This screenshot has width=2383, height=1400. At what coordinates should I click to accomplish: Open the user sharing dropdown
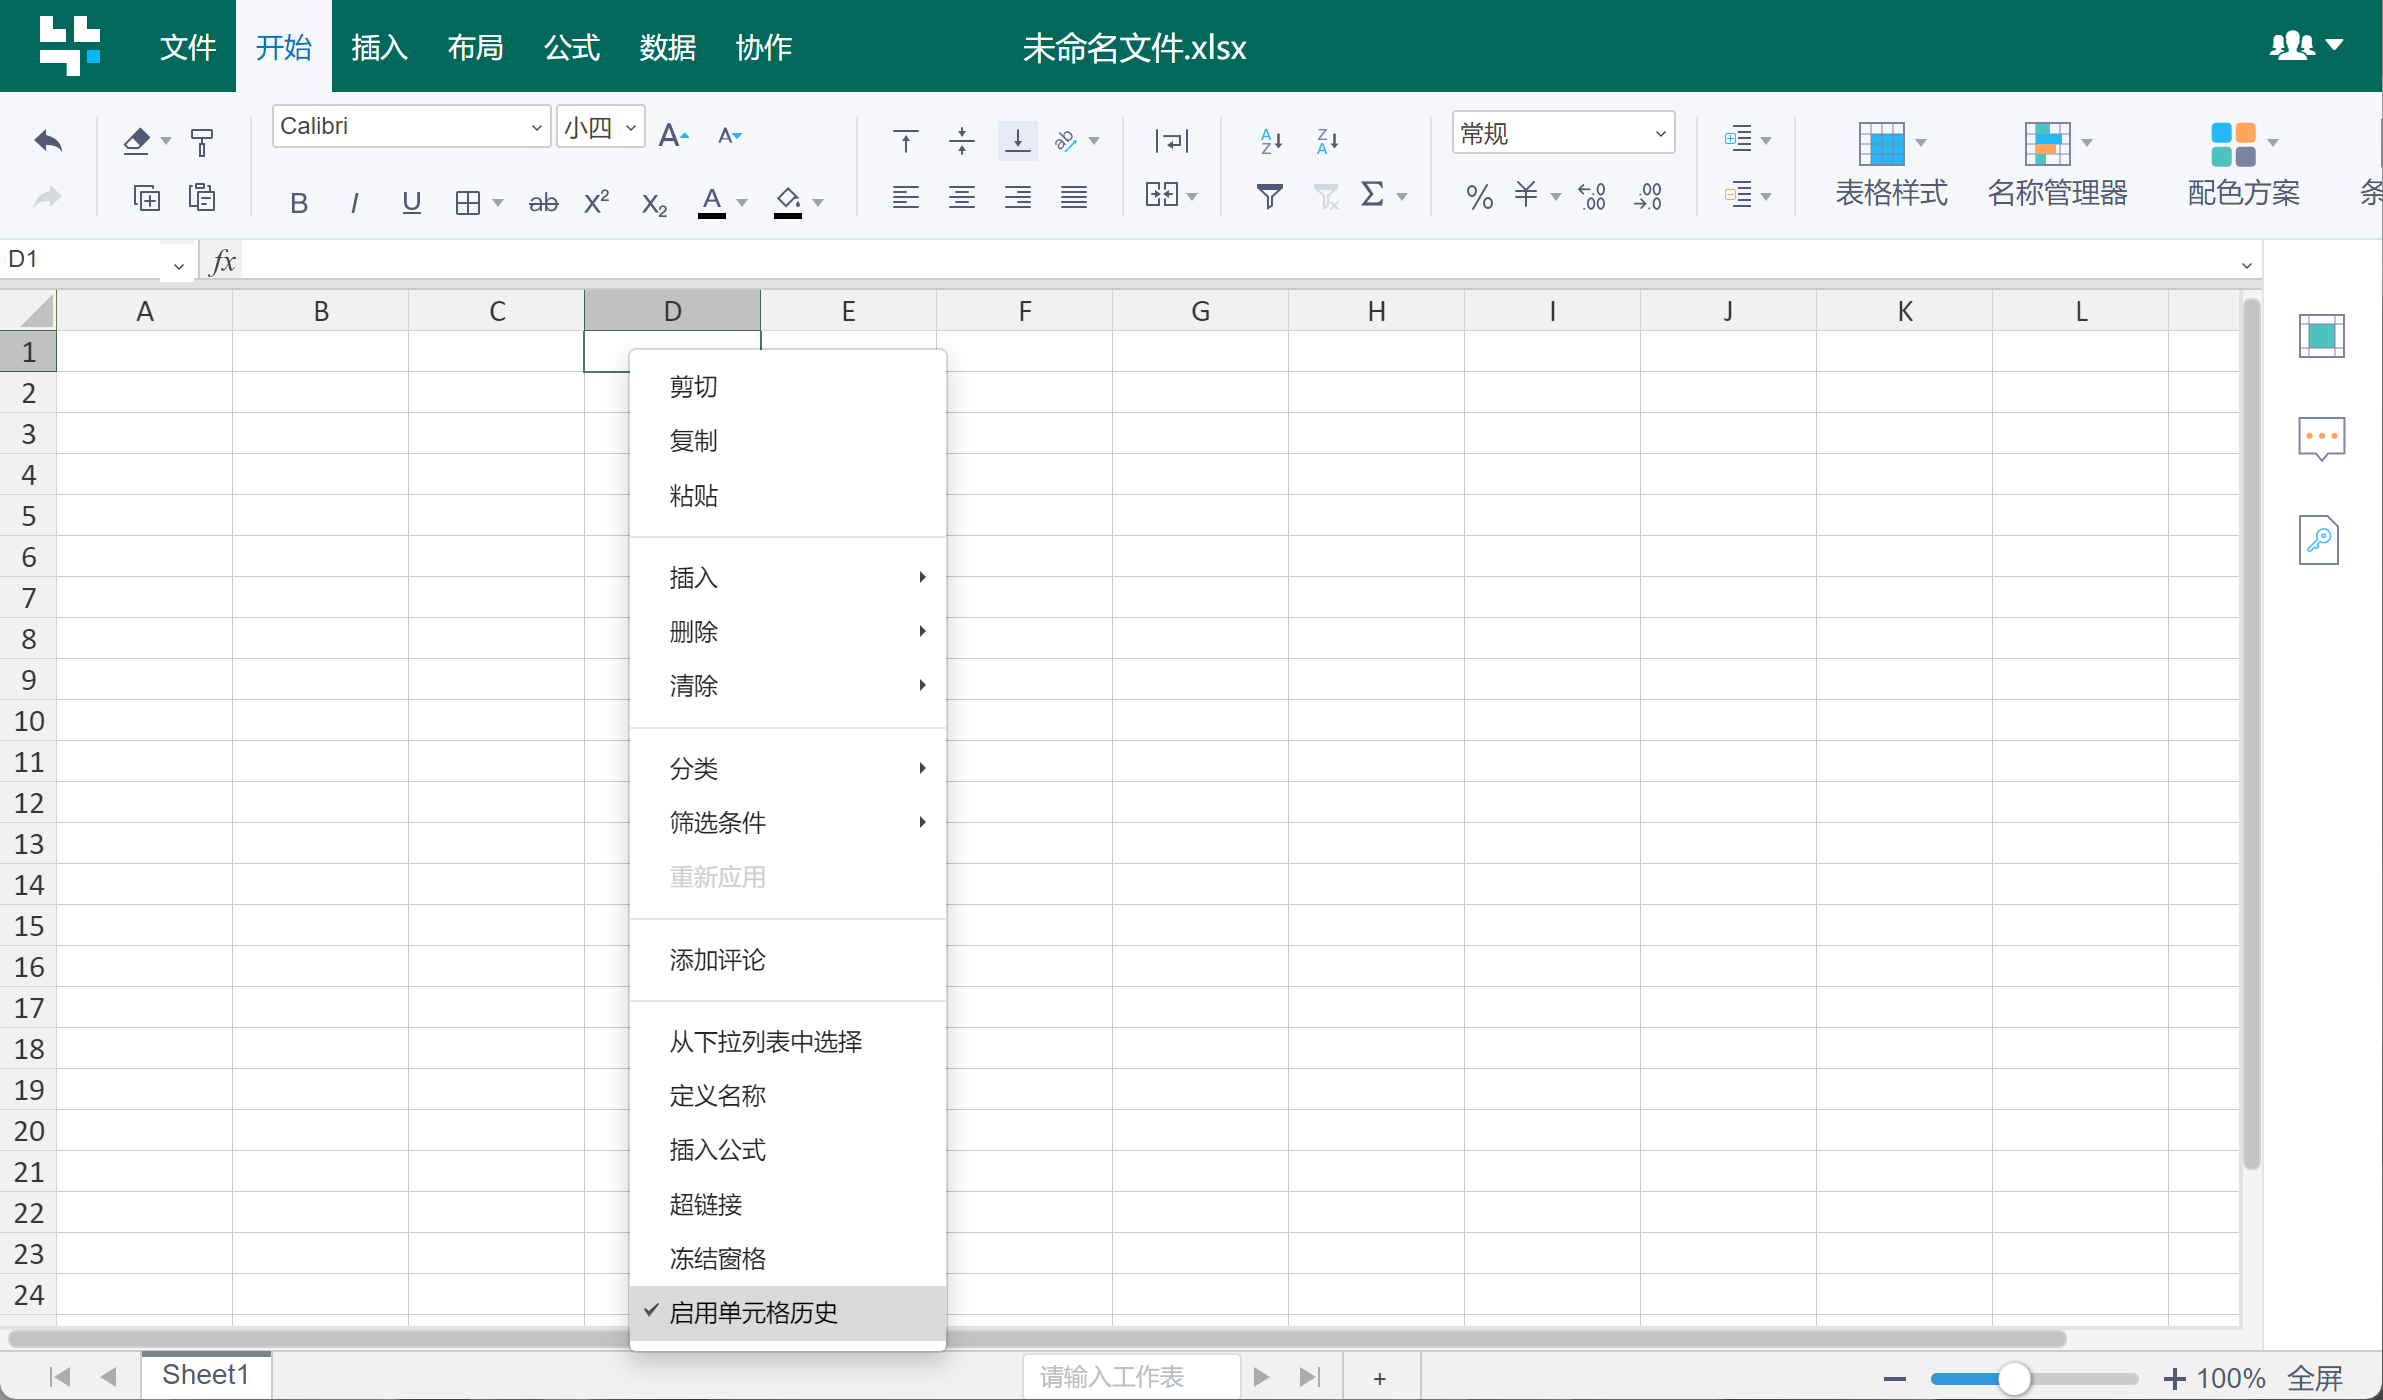[2306, 45]
